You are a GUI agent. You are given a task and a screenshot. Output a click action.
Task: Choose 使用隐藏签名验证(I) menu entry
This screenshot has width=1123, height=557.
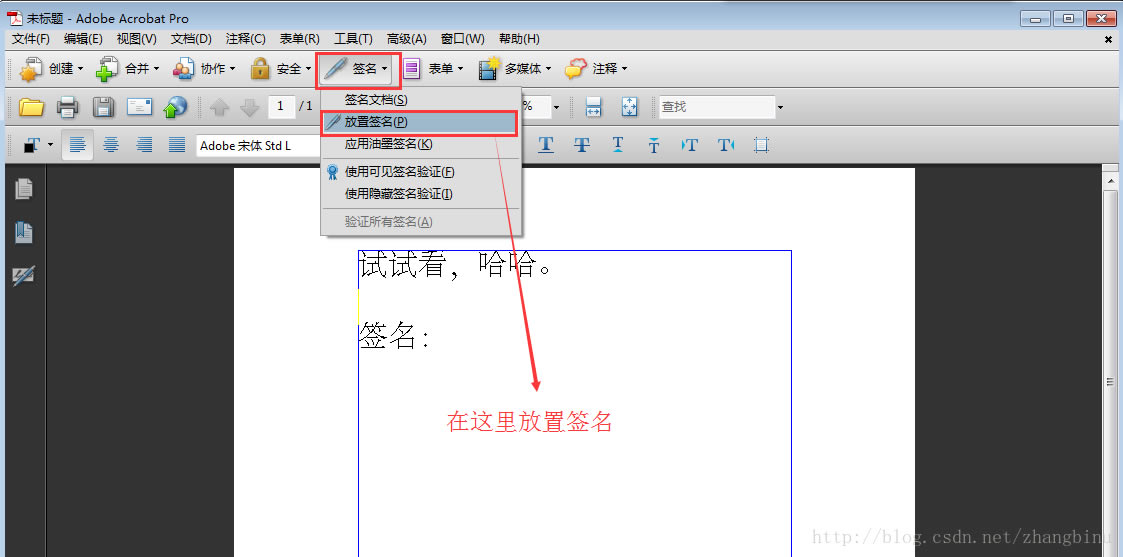421,193
